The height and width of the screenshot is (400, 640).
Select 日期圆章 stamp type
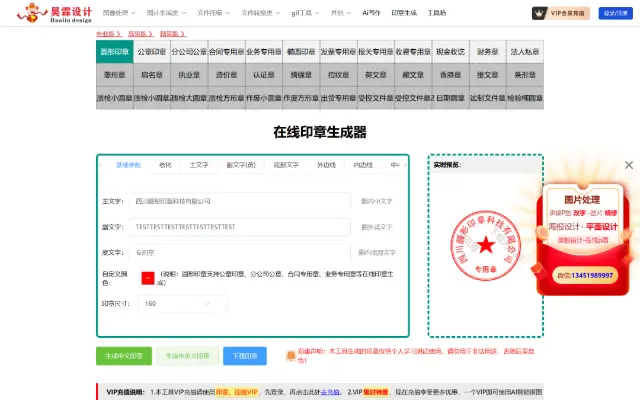(x=450, y=98)
